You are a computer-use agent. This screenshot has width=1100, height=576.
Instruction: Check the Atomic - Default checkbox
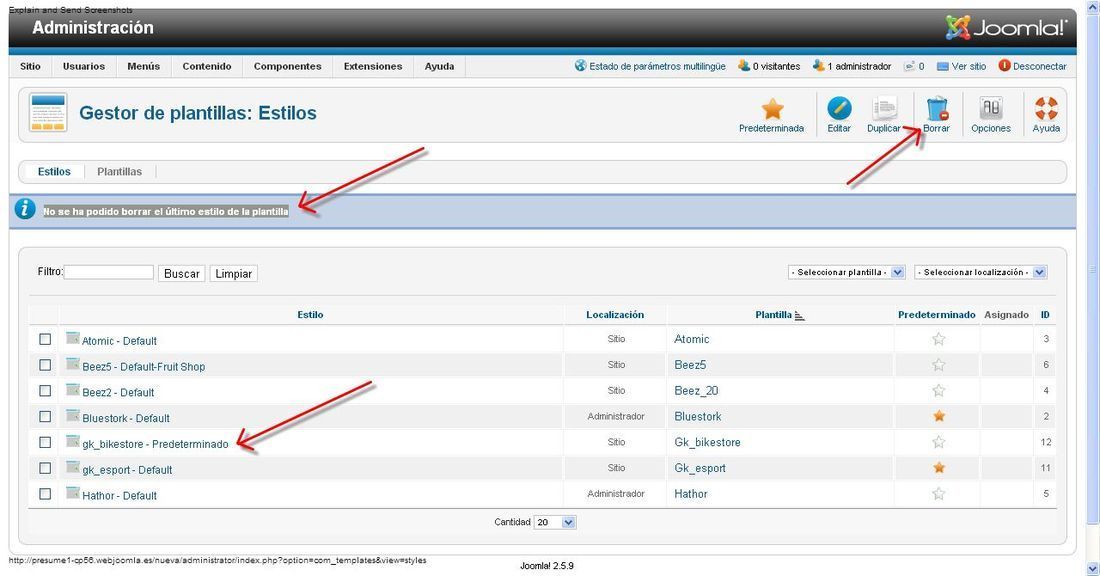tap(45, 339)
